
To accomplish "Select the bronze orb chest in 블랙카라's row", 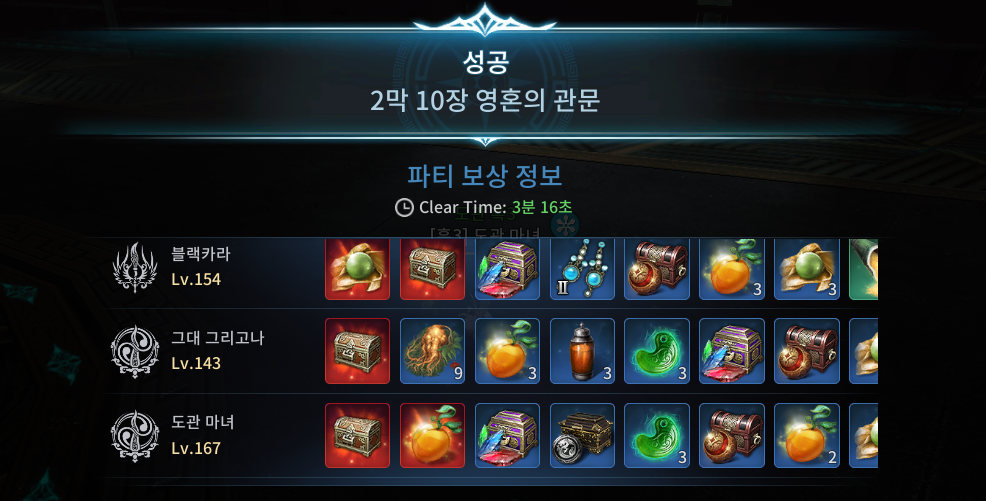I will tap(657, 268).
